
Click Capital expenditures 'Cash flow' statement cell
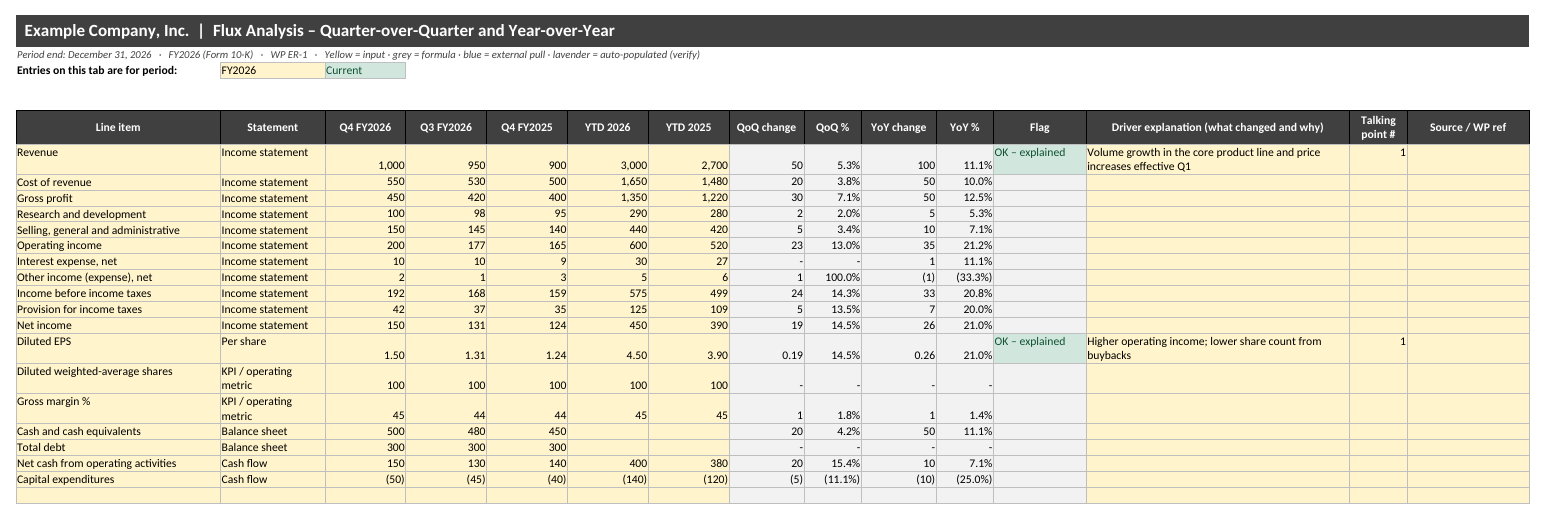[x=273, y=480]
